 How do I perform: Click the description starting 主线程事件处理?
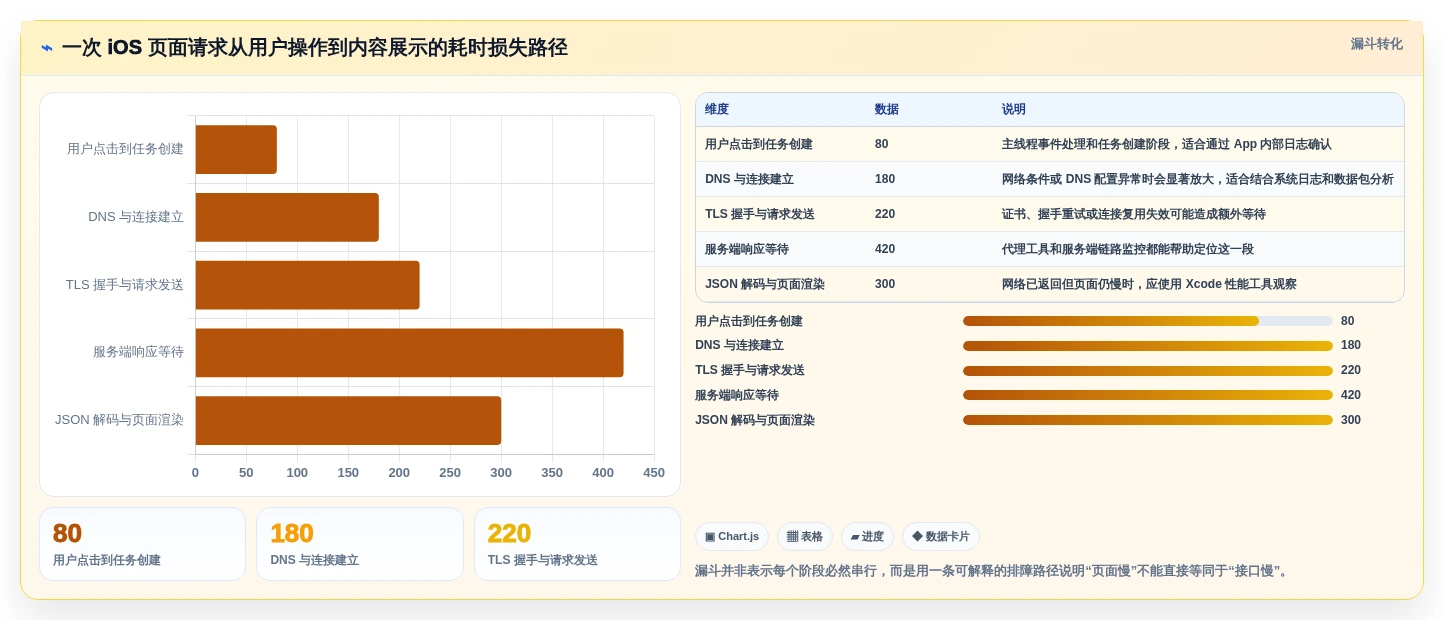pos(1167,144)
